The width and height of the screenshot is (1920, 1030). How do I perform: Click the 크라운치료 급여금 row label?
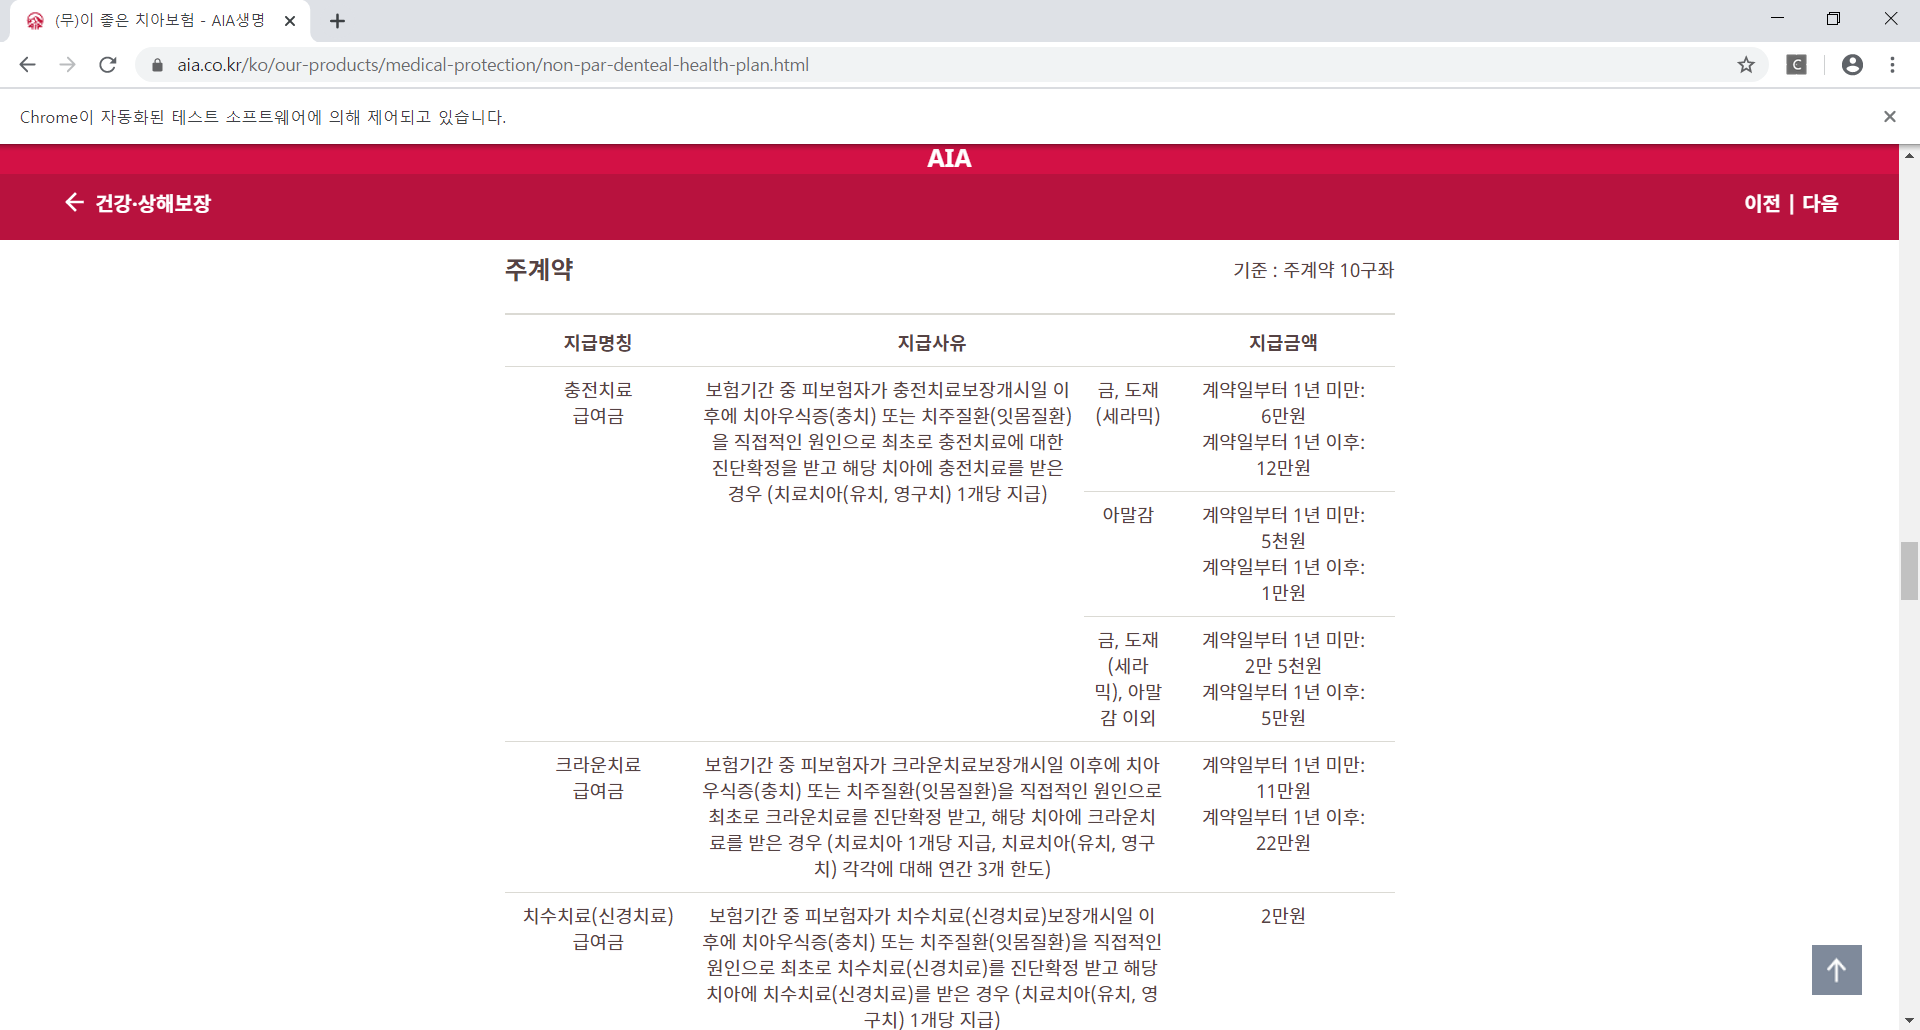[598, 778]
